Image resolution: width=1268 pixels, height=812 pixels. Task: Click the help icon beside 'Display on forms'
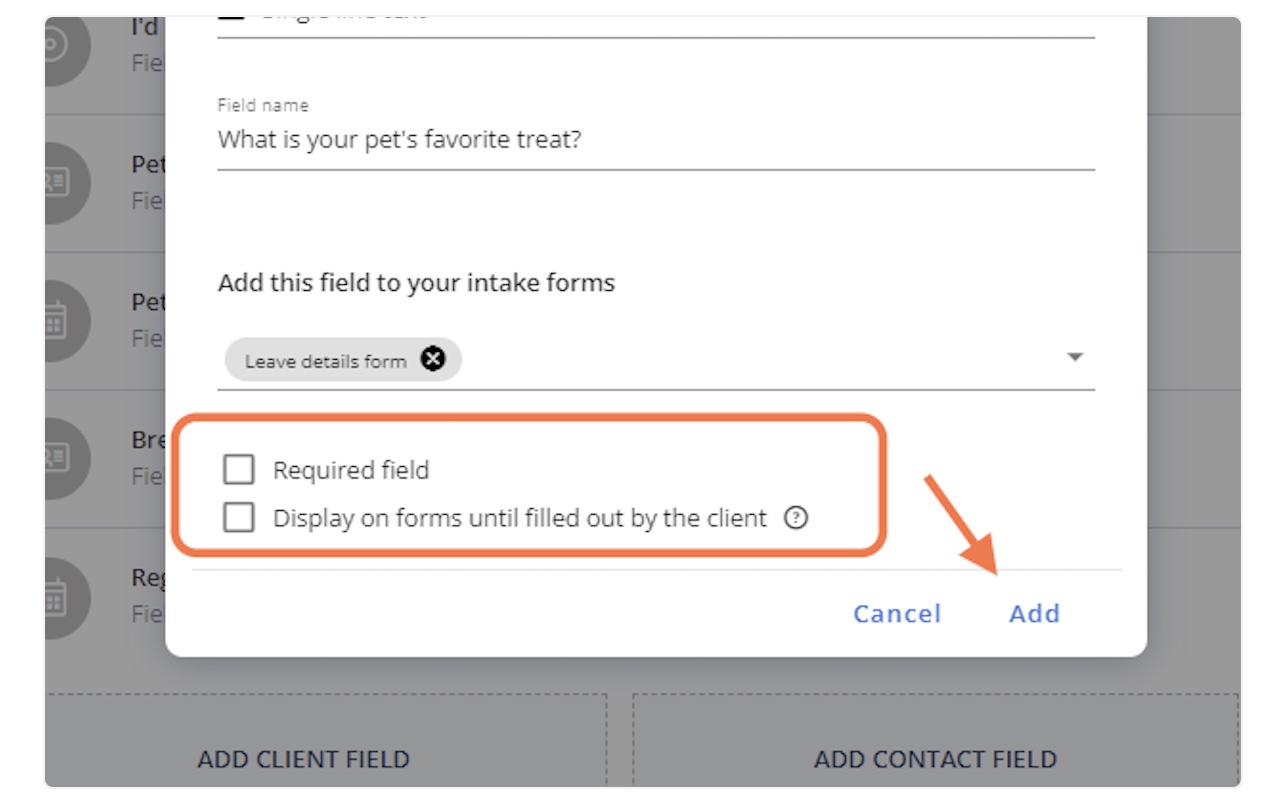click(795, 518)
